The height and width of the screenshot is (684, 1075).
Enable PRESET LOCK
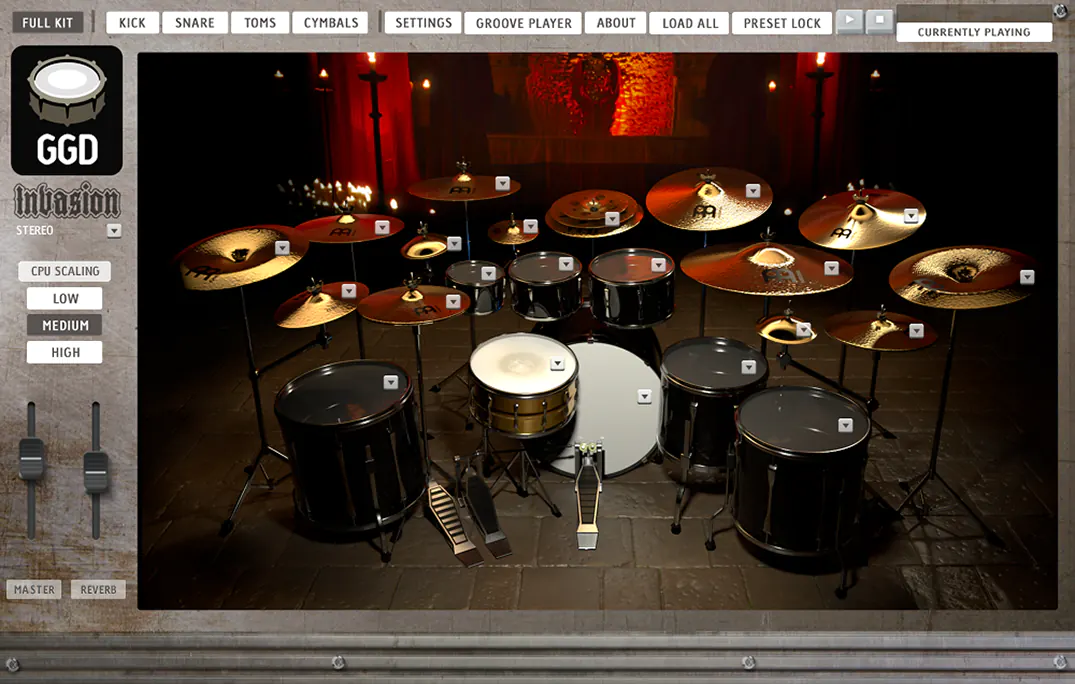(782, 22)
